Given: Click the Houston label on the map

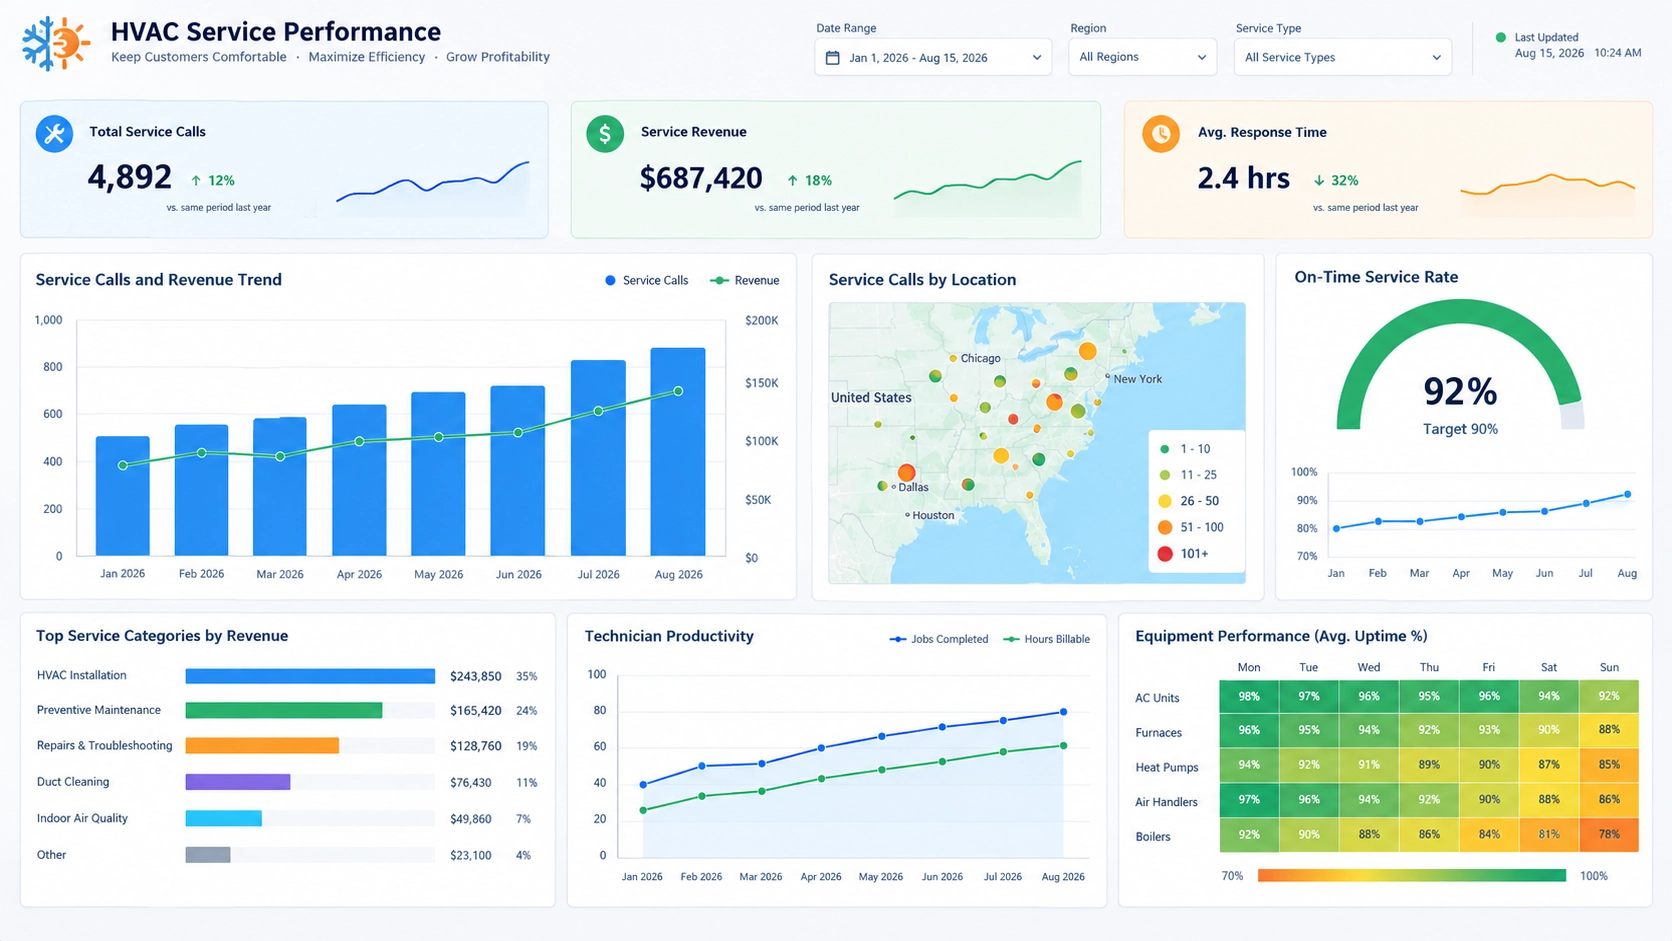Looking at the screenshot, I should (933, 516).
